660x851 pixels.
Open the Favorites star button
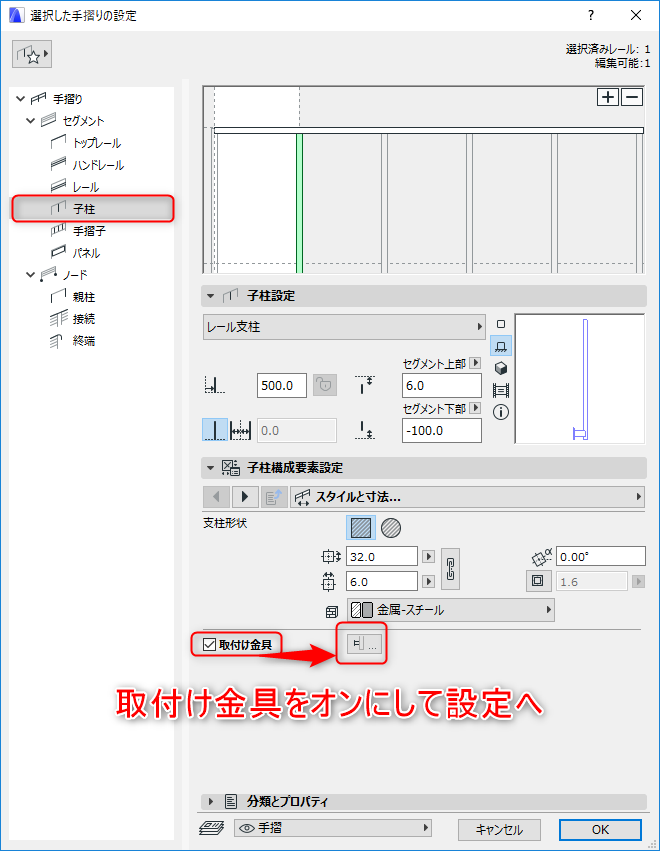[x=32, y=54]
